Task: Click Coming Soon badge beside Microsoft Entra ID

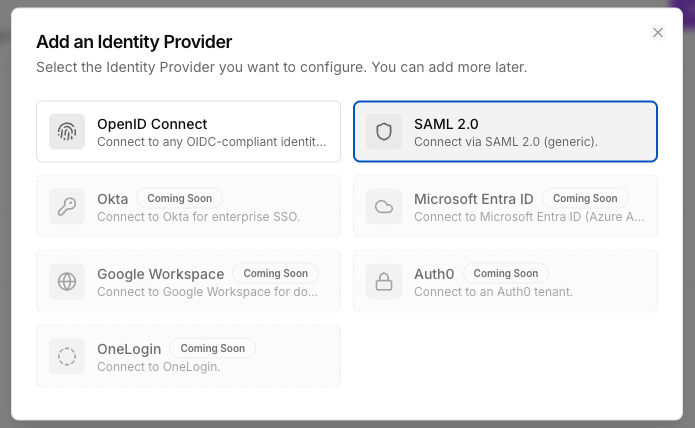Action: pos(585,198)
